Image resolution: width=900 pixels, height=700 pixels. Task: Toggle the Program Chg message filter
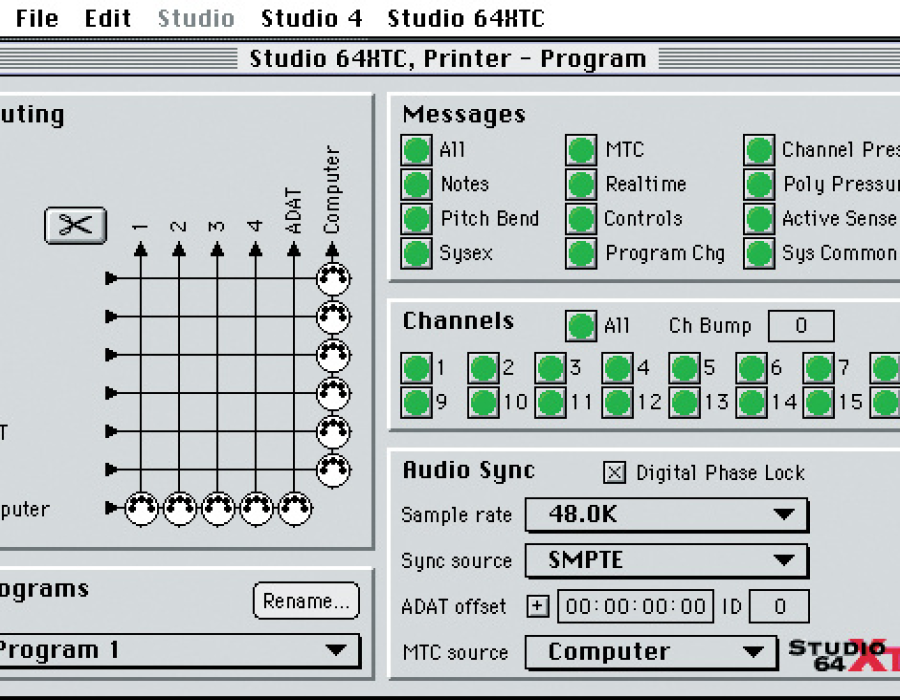click(x=581, y=254)
